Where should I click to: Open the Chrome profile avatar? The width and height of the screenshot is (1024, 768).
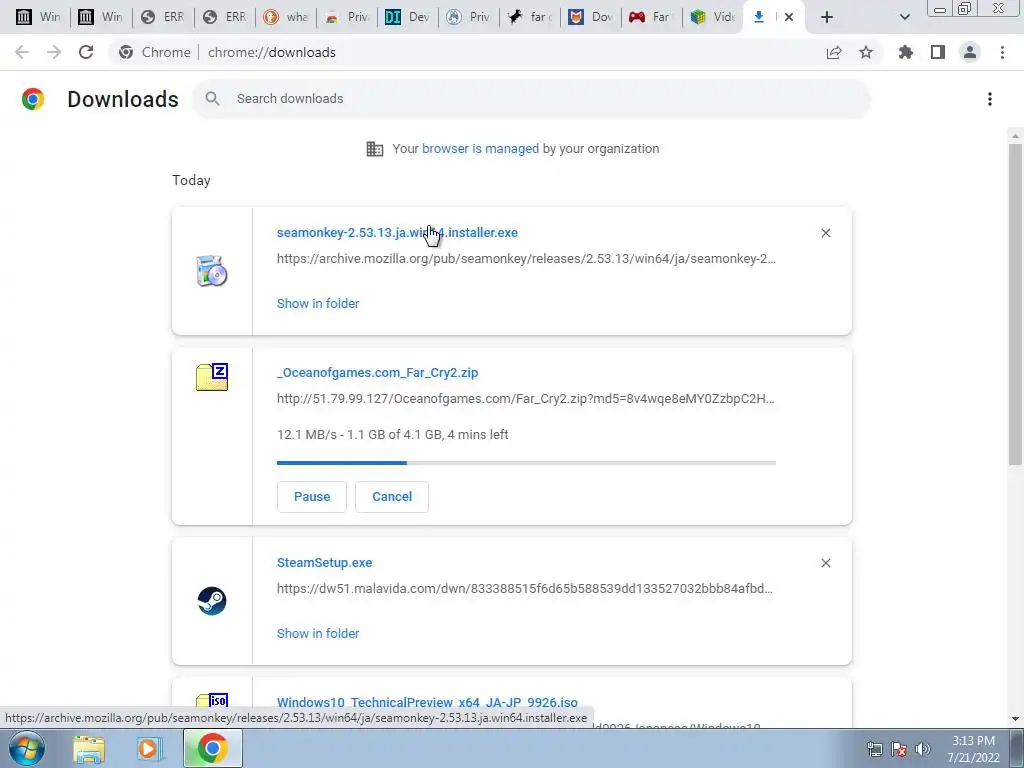(x=970, y=52)
